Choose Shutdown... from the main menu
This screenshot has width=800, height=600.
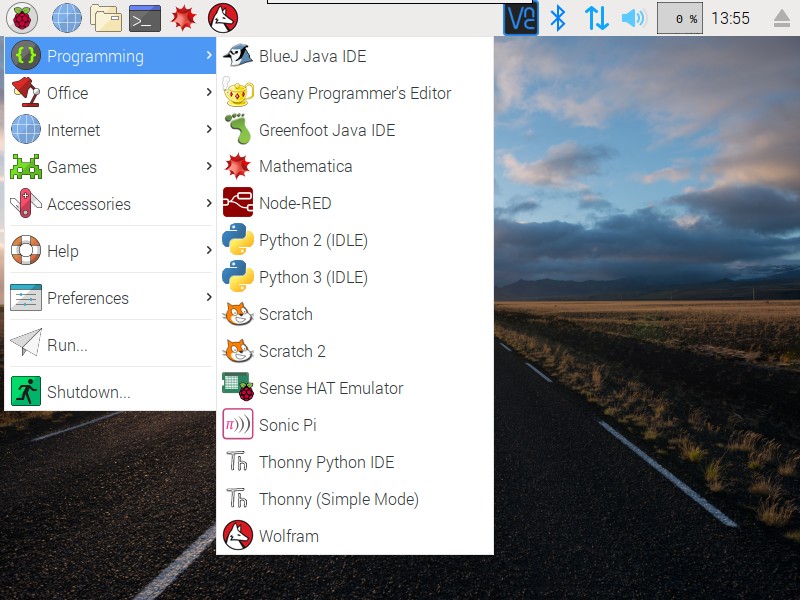(110, 391)
